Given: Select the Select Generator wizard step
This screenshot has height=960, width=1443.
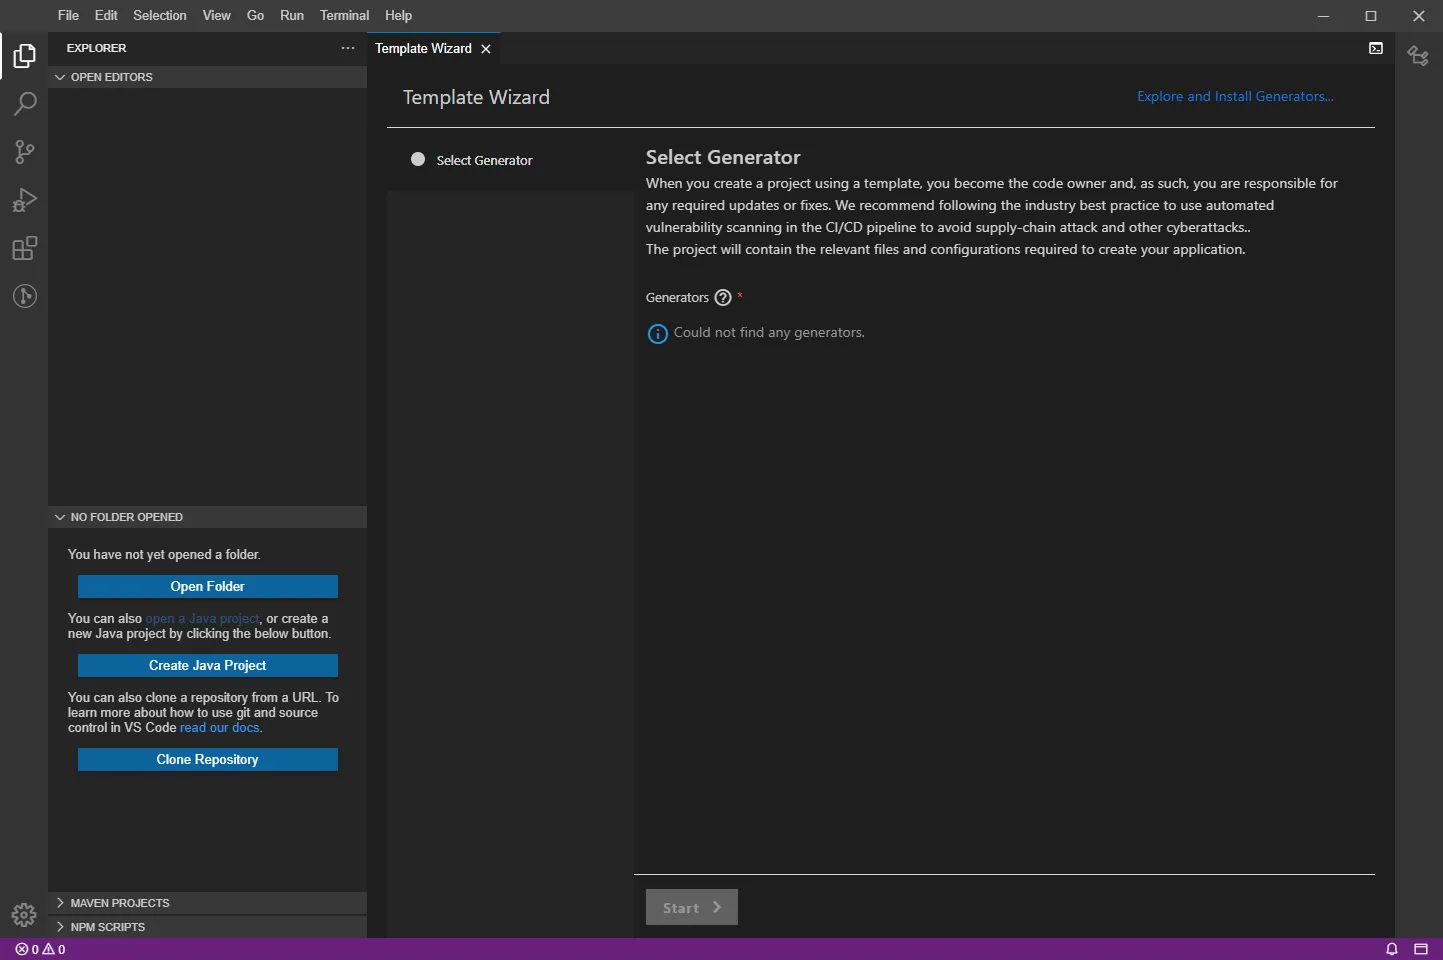Looking at the screenshot, I should point(484,160).
